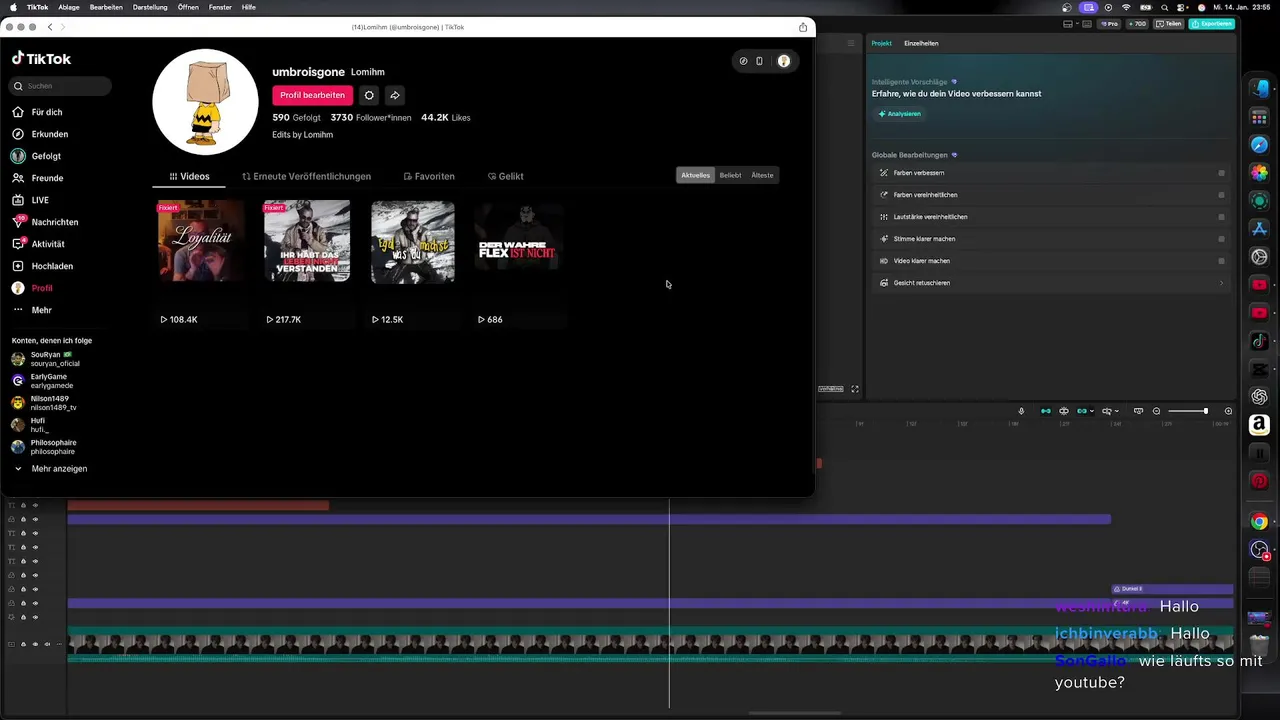
Task: Open Google Chrome from the Dock
Action: tap(1259, 521)
